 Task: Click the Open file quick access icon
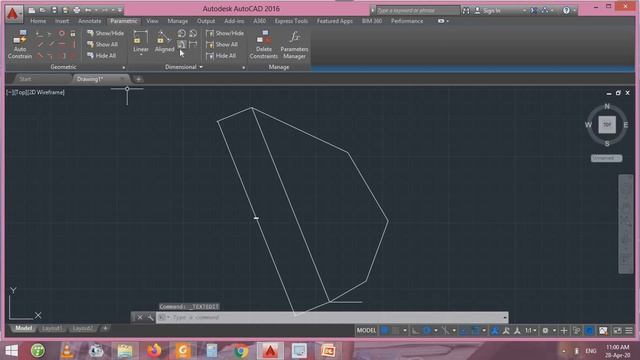42,10
